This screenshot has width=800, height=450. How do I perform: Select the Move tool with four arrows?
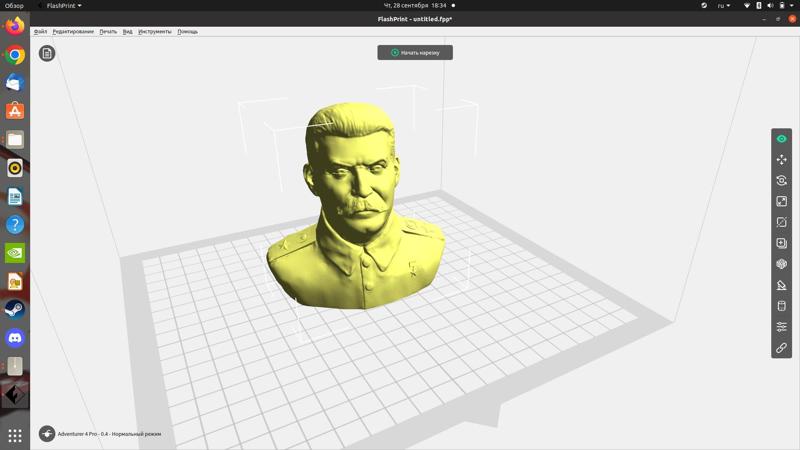tap(781, 160)
